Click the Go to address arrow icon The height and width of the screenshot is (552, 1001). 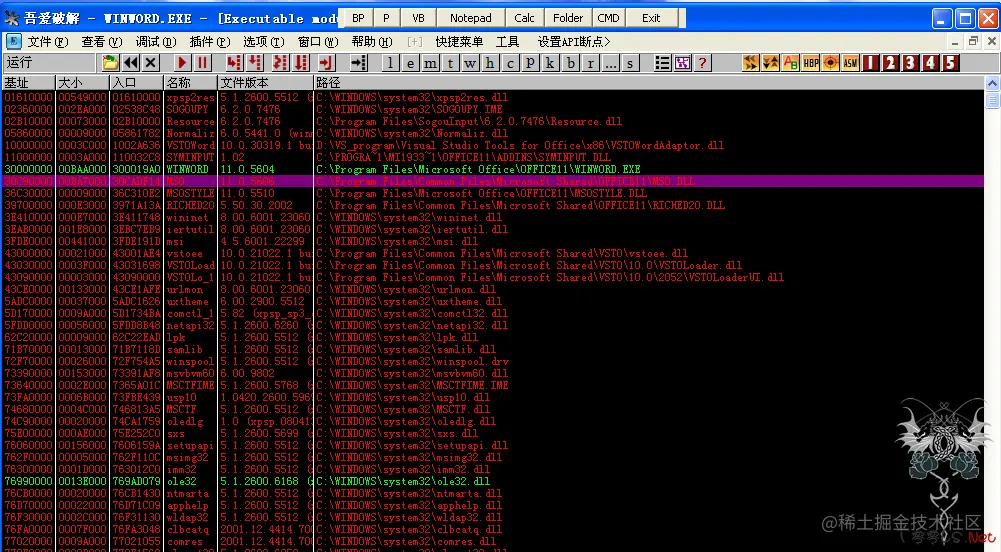[x=359, y=63]
